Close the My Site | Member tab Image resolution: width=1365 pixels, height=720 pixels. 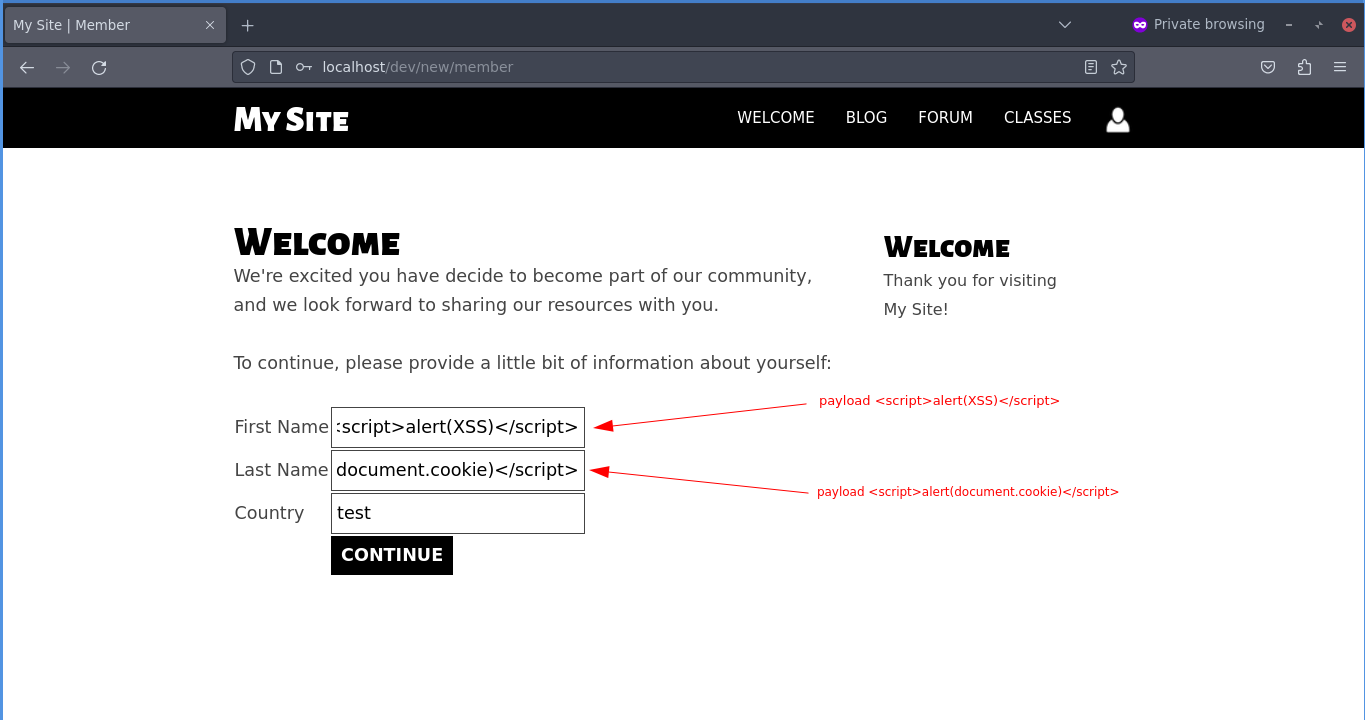210,25
